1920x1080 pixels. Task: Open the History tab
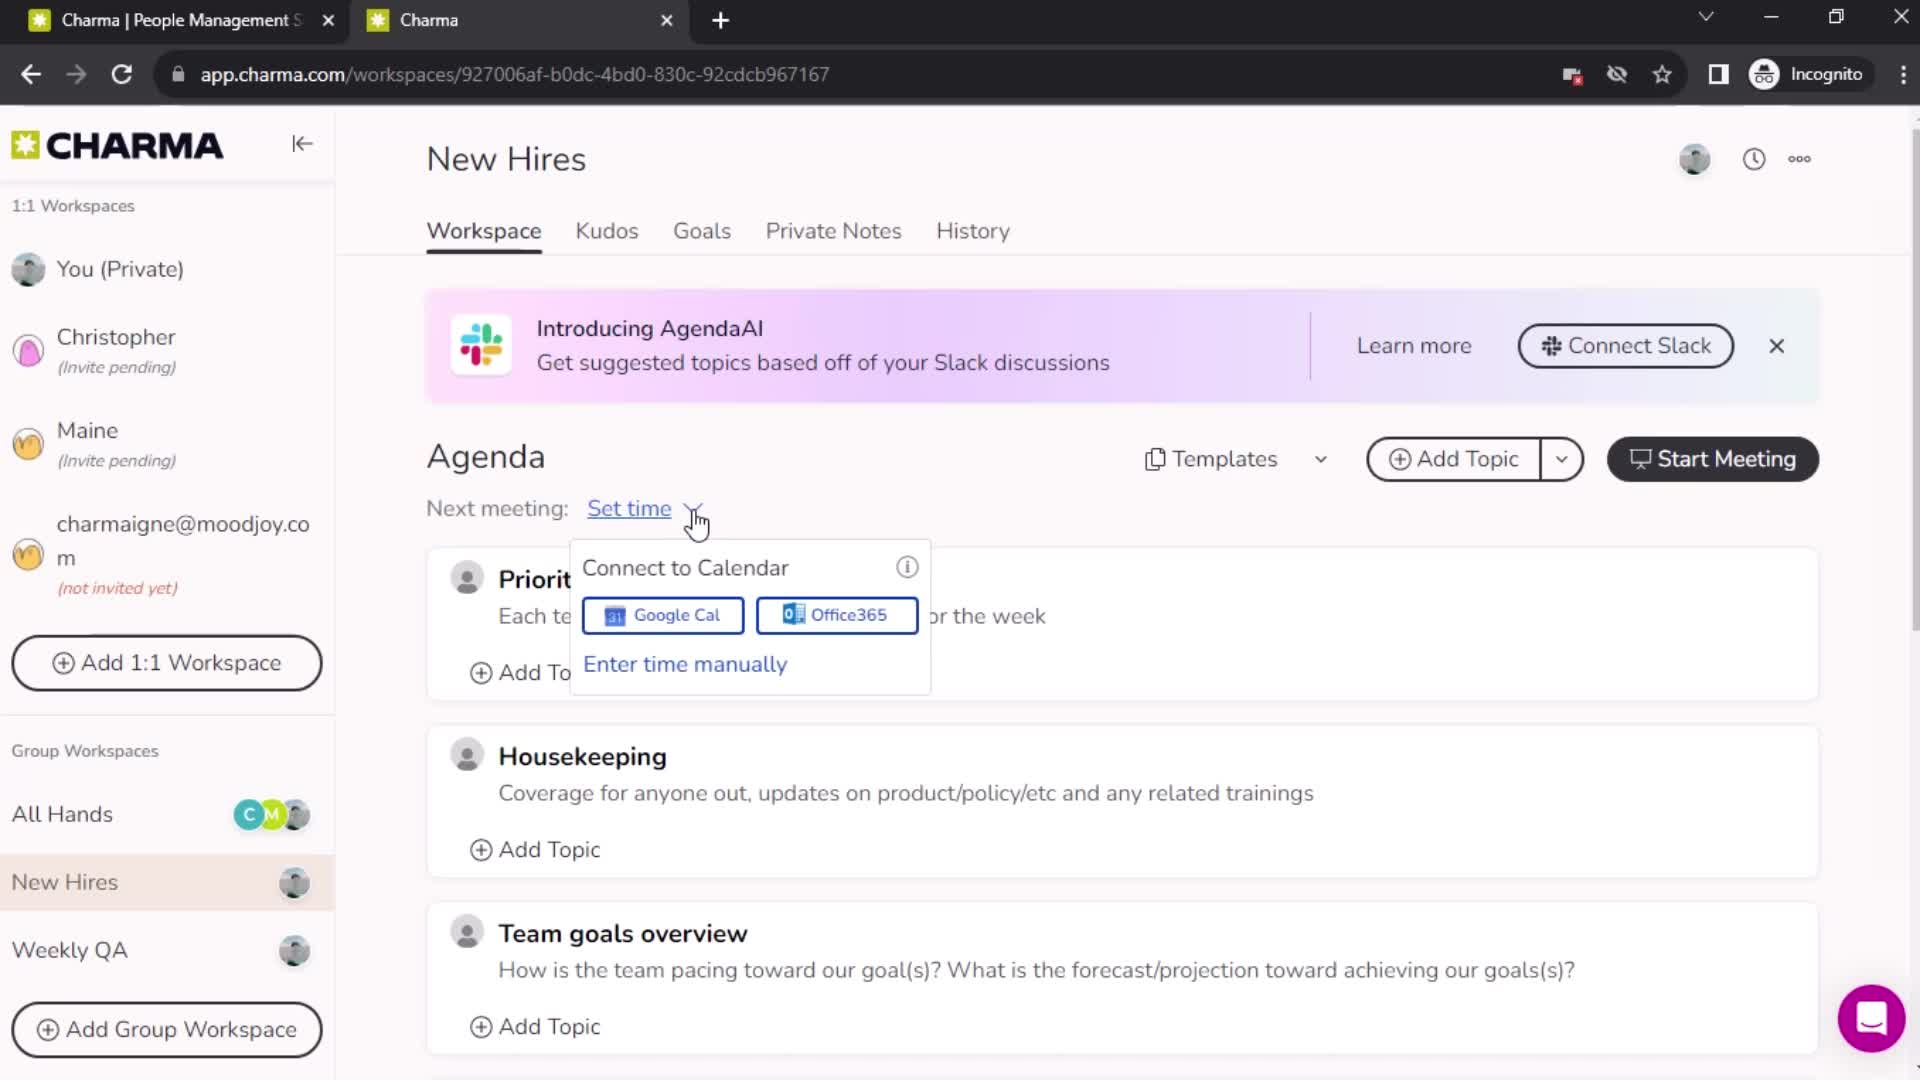[973, 231]
